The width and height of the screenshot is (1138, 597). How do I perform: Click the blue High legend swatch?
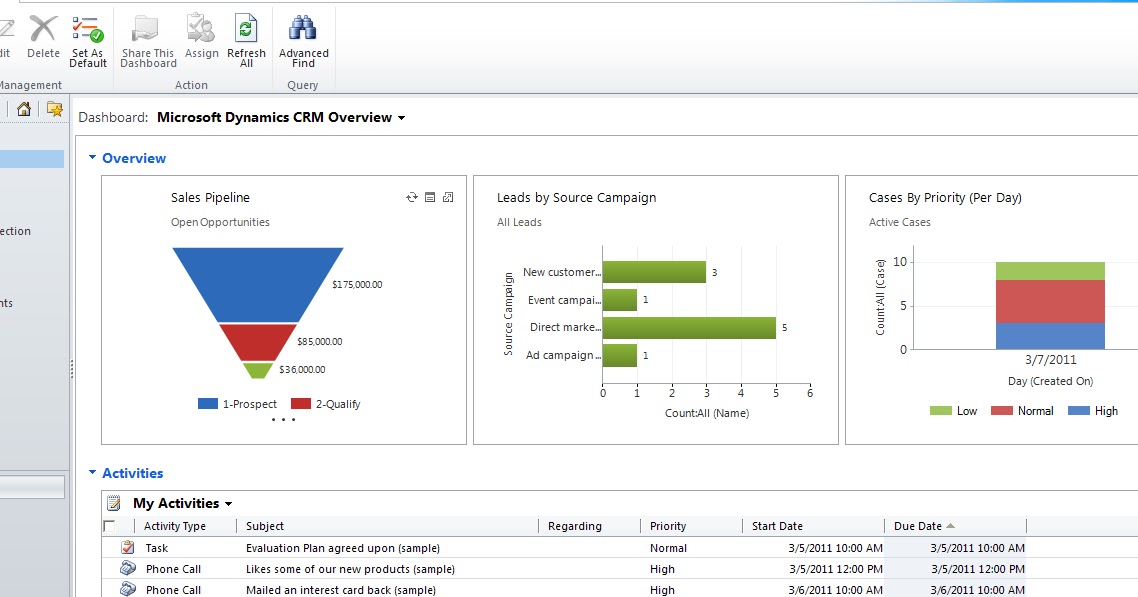[x=1078, y=411]
